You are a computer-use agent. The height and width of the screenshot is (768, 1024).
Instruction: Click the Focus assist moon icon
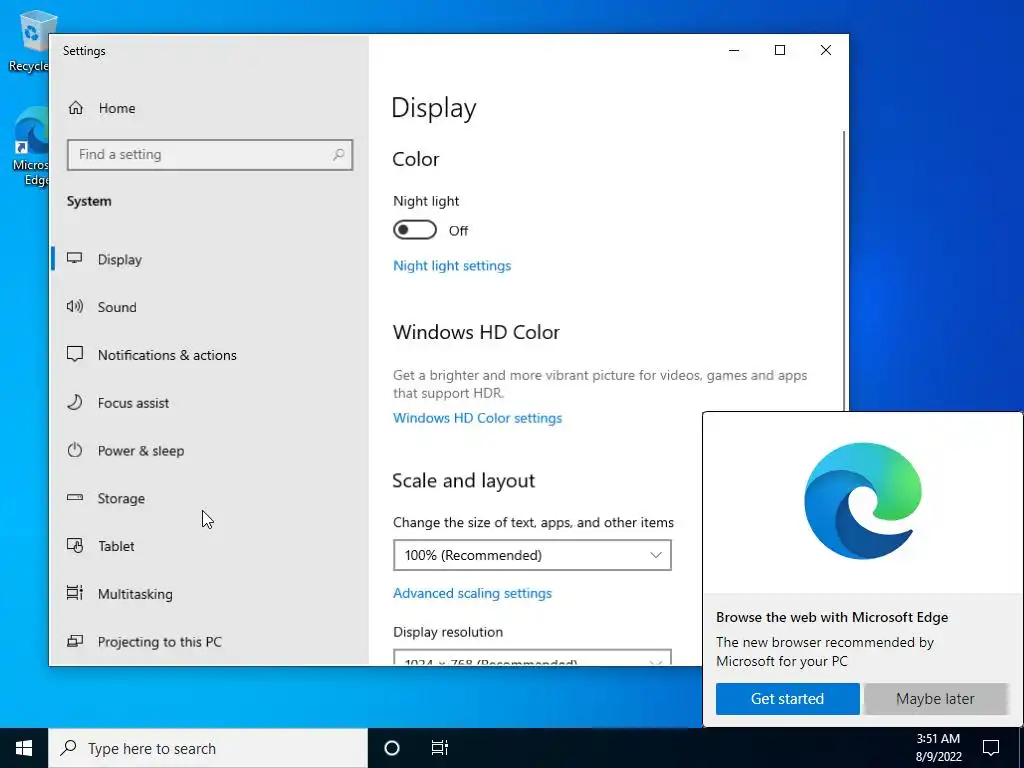pyautogui.click(x=75, y=402)
